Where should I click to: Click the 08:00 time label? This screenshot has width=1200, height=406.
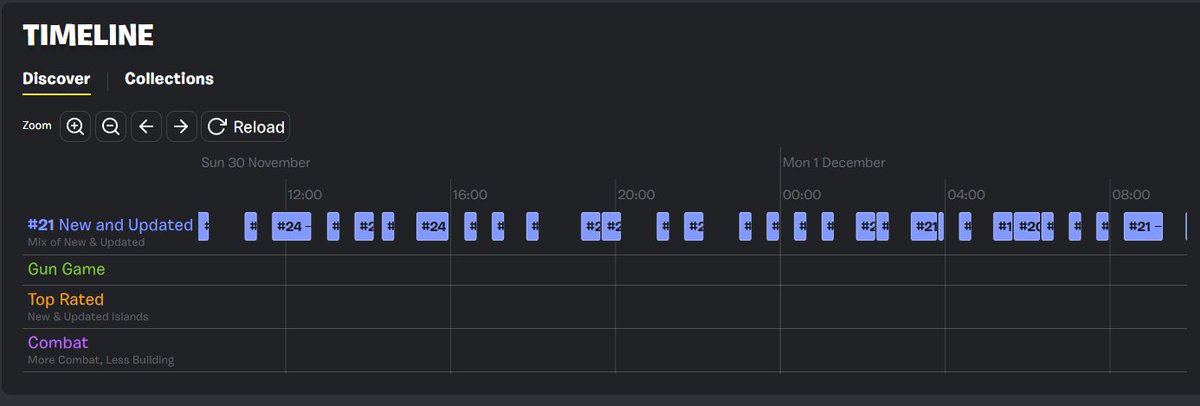[x=1131, y=194]
